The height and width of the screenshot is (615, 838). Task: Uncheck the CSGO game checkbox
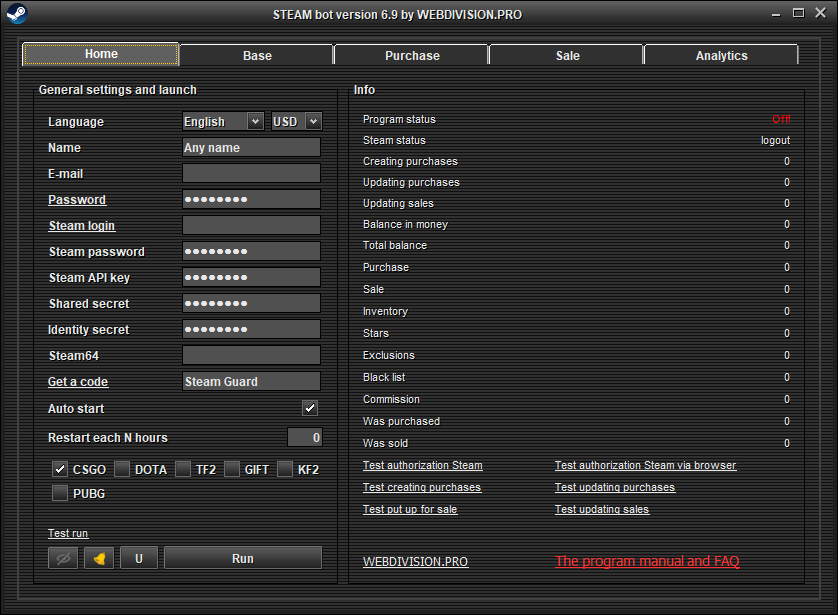60,469
